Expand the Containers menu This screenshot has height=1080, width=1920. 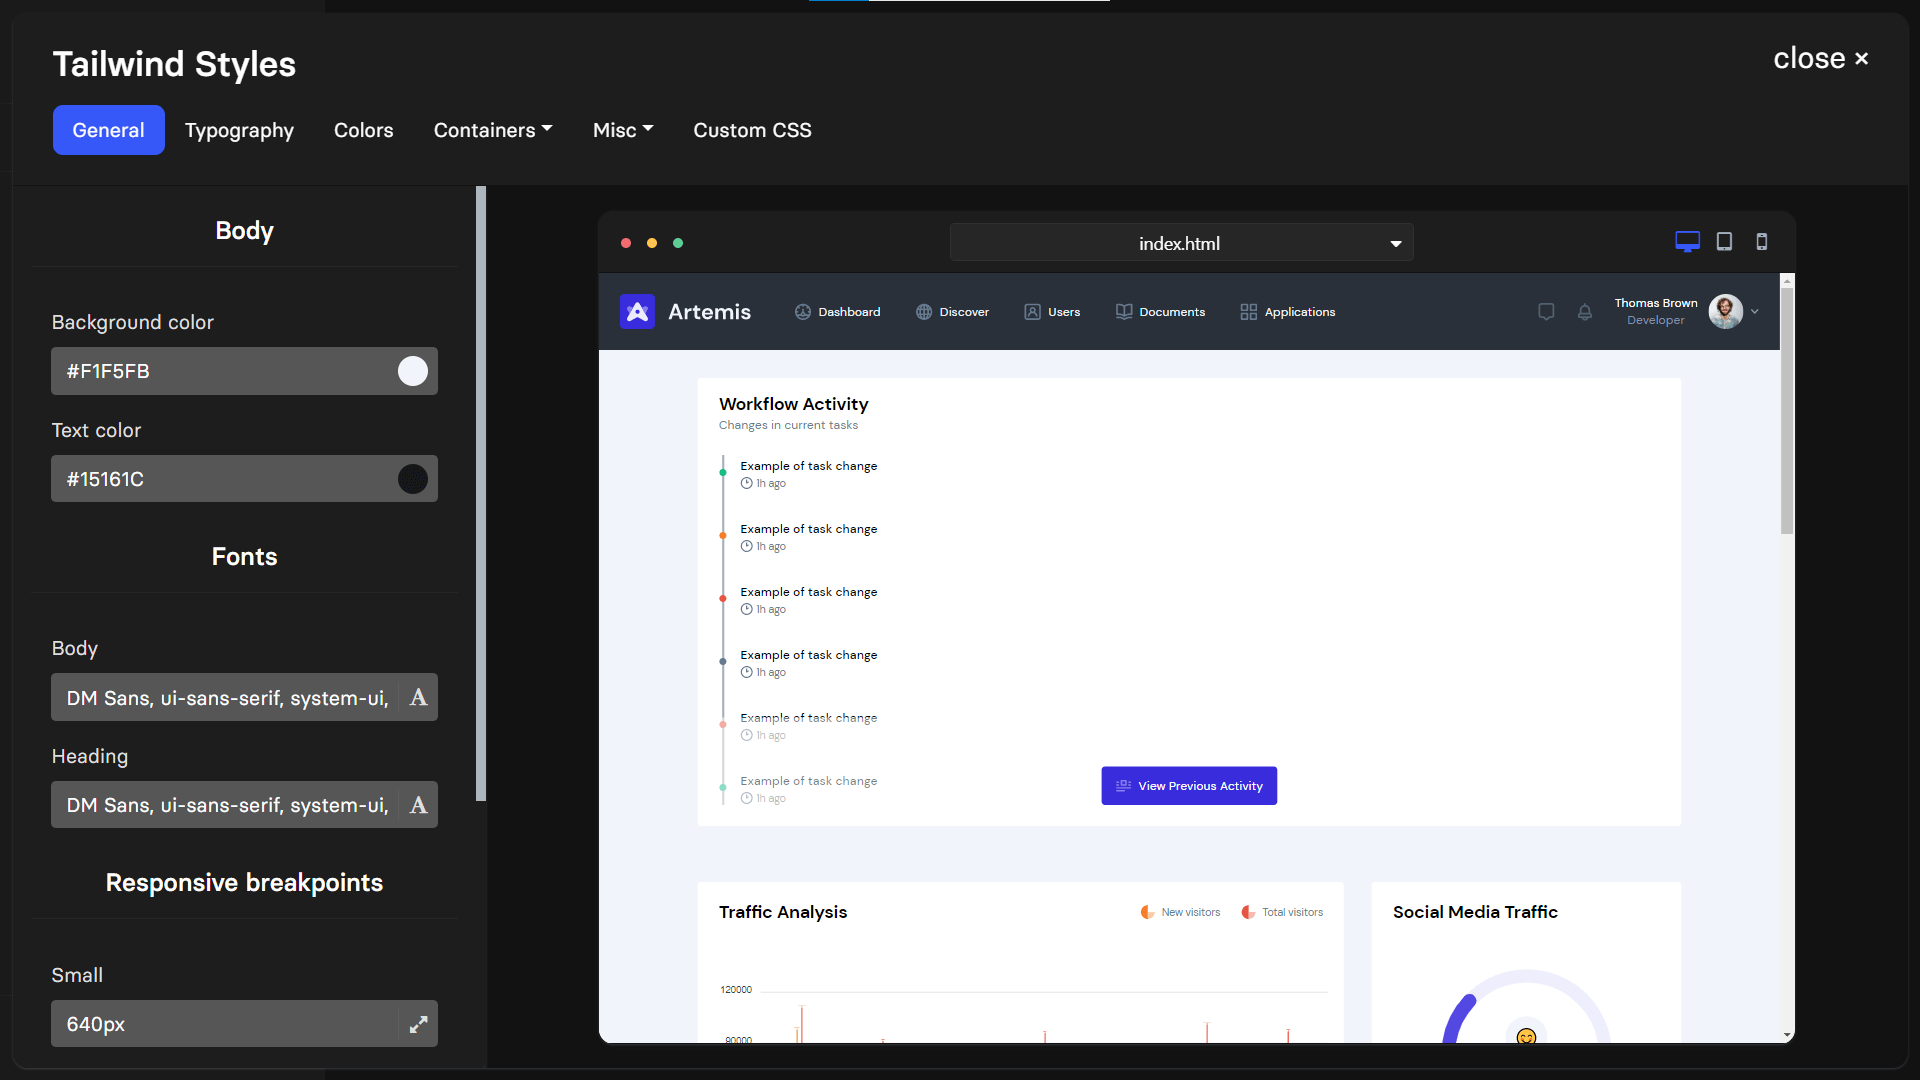[493, 130]
